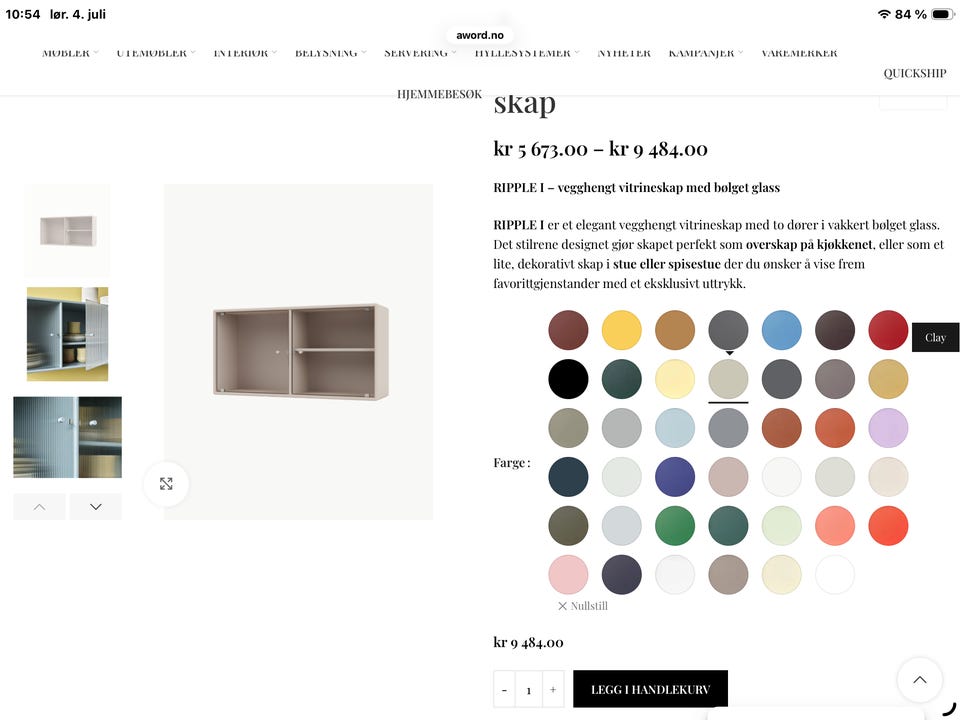Open fullscreen image zoom icon
Screen dimensions: 960x720
[x=166, y=484]
